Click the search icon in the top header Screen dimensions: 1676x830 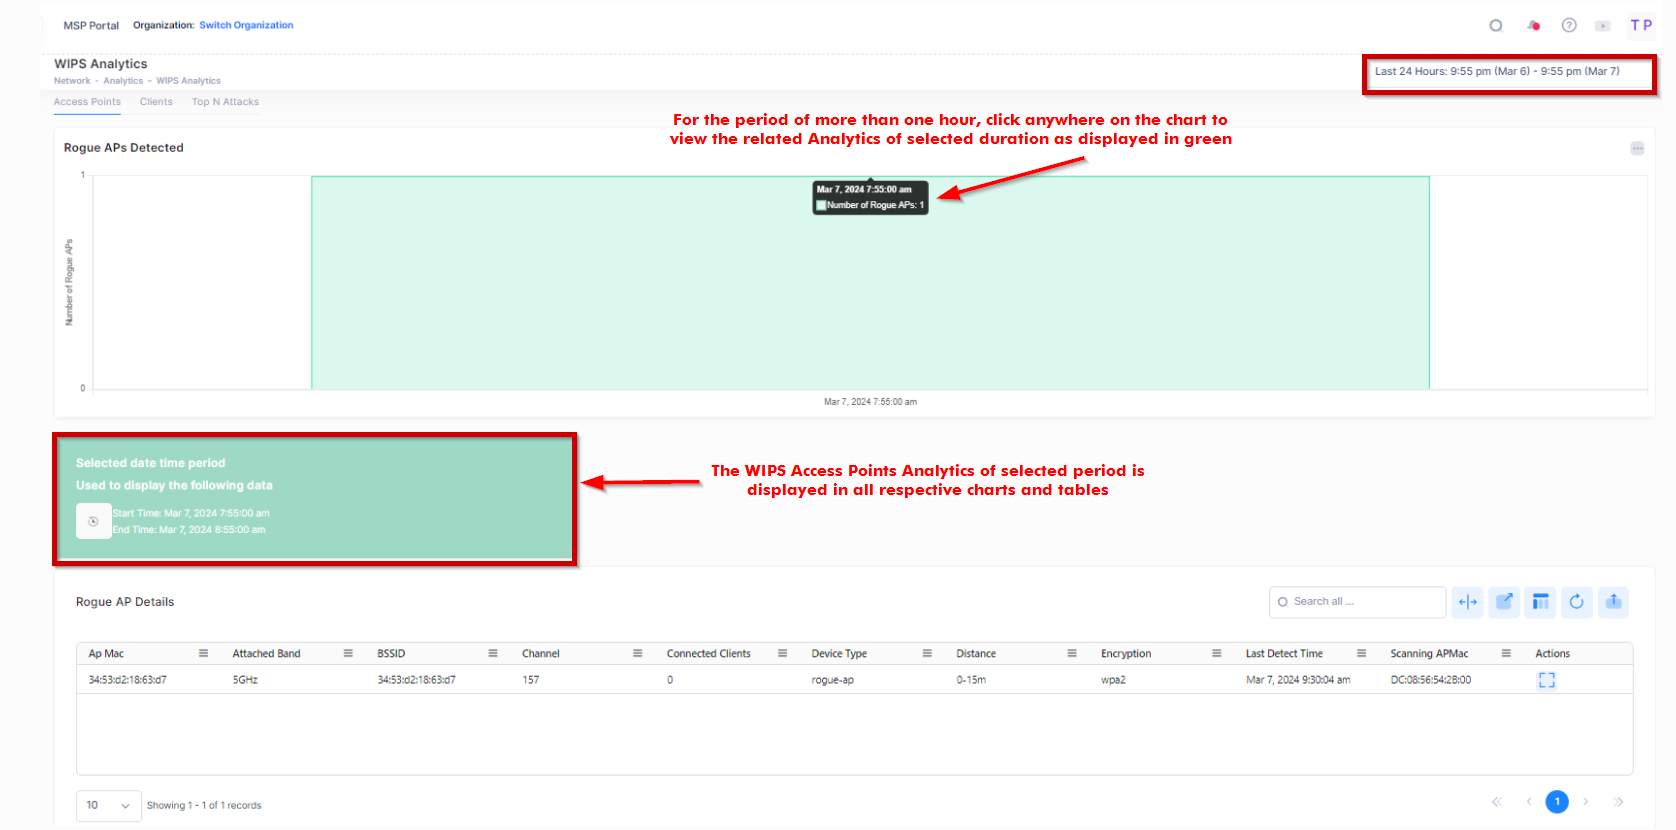1495,26
